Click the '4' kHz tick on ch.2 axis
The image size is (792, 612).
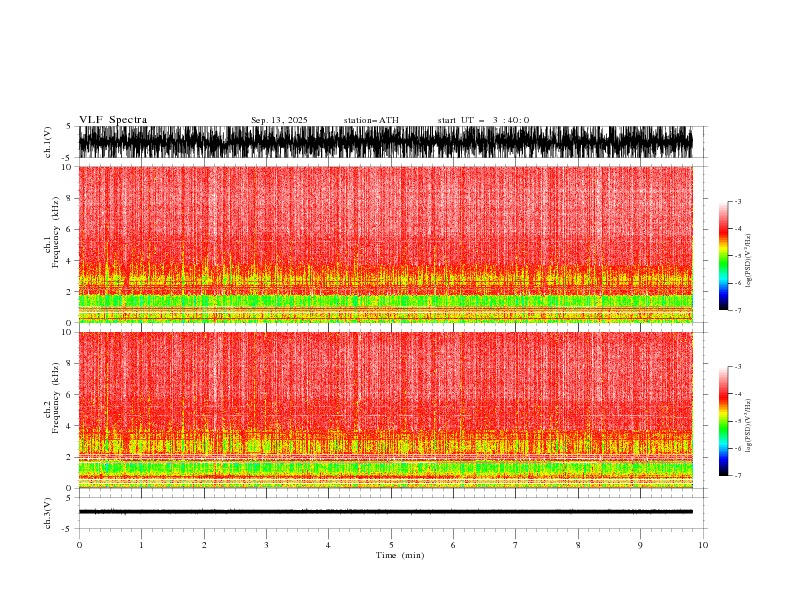70,426
